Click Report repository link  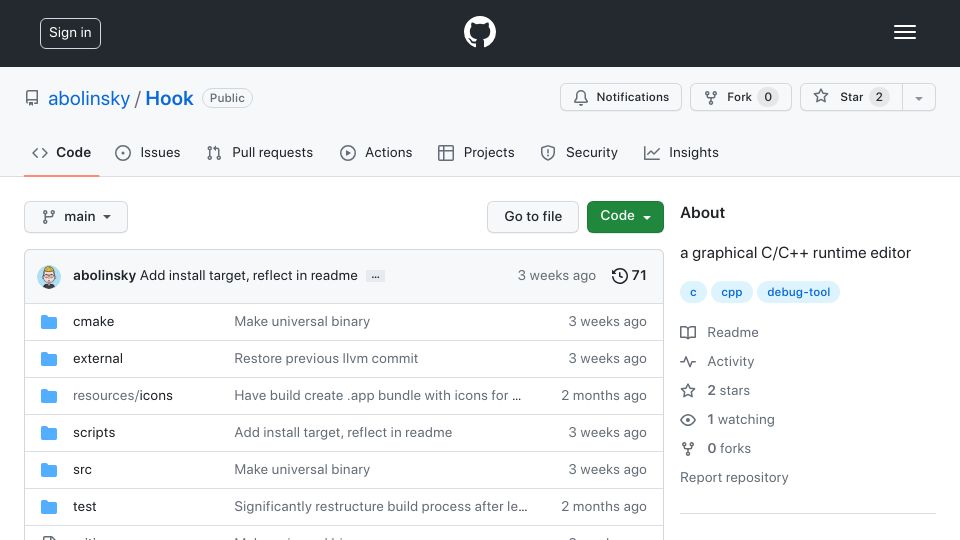click(x=734, y=478)
